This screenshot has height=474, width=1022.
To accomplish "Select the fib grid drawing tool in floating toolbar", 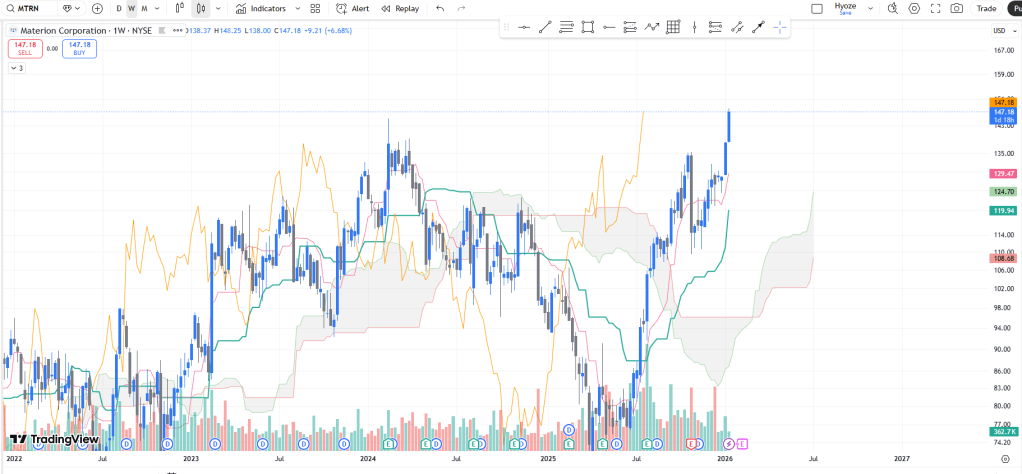I will pos(673,27).
